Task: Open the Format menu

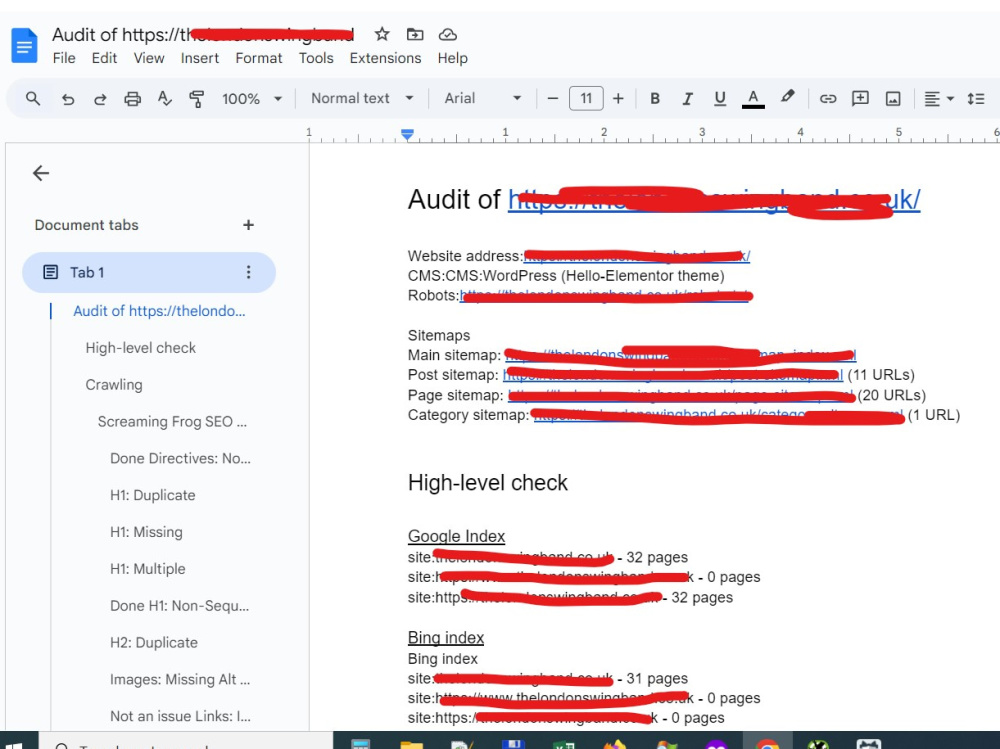Action: (259, 58)
